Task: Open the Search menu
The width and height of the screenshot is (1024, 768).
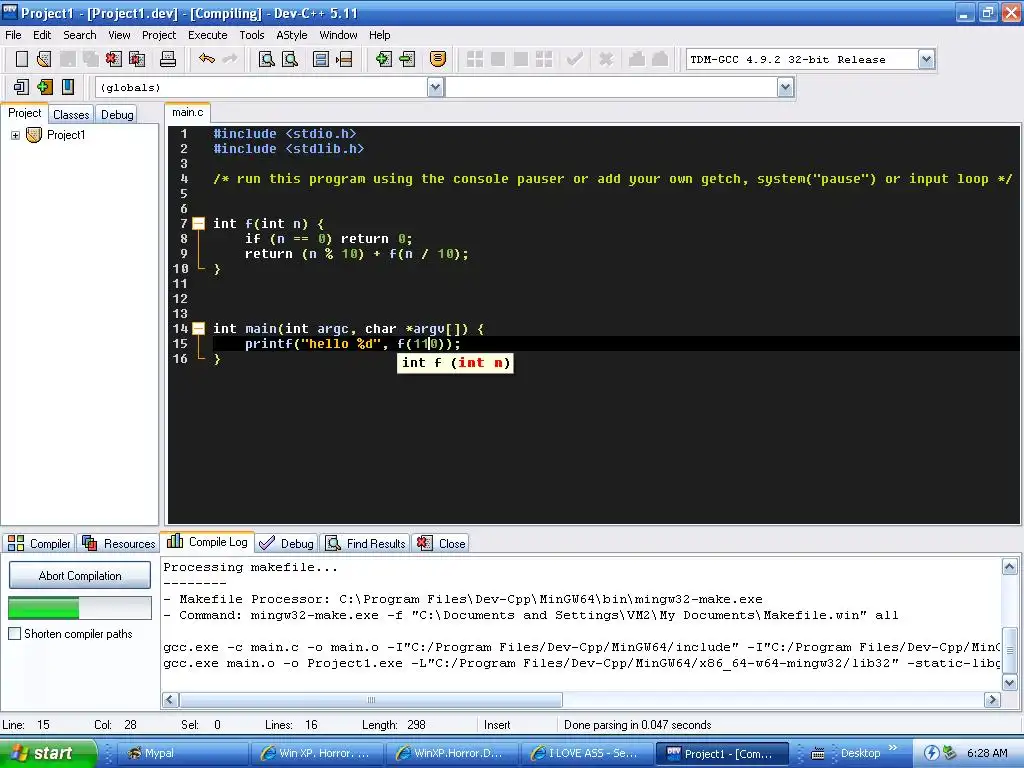Action: click(80, 35)
